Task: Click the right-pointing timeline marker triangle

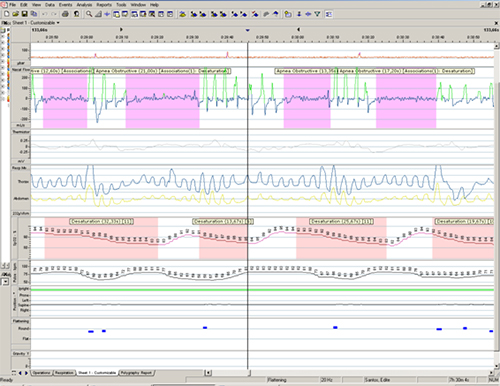Action: [121, 30]
